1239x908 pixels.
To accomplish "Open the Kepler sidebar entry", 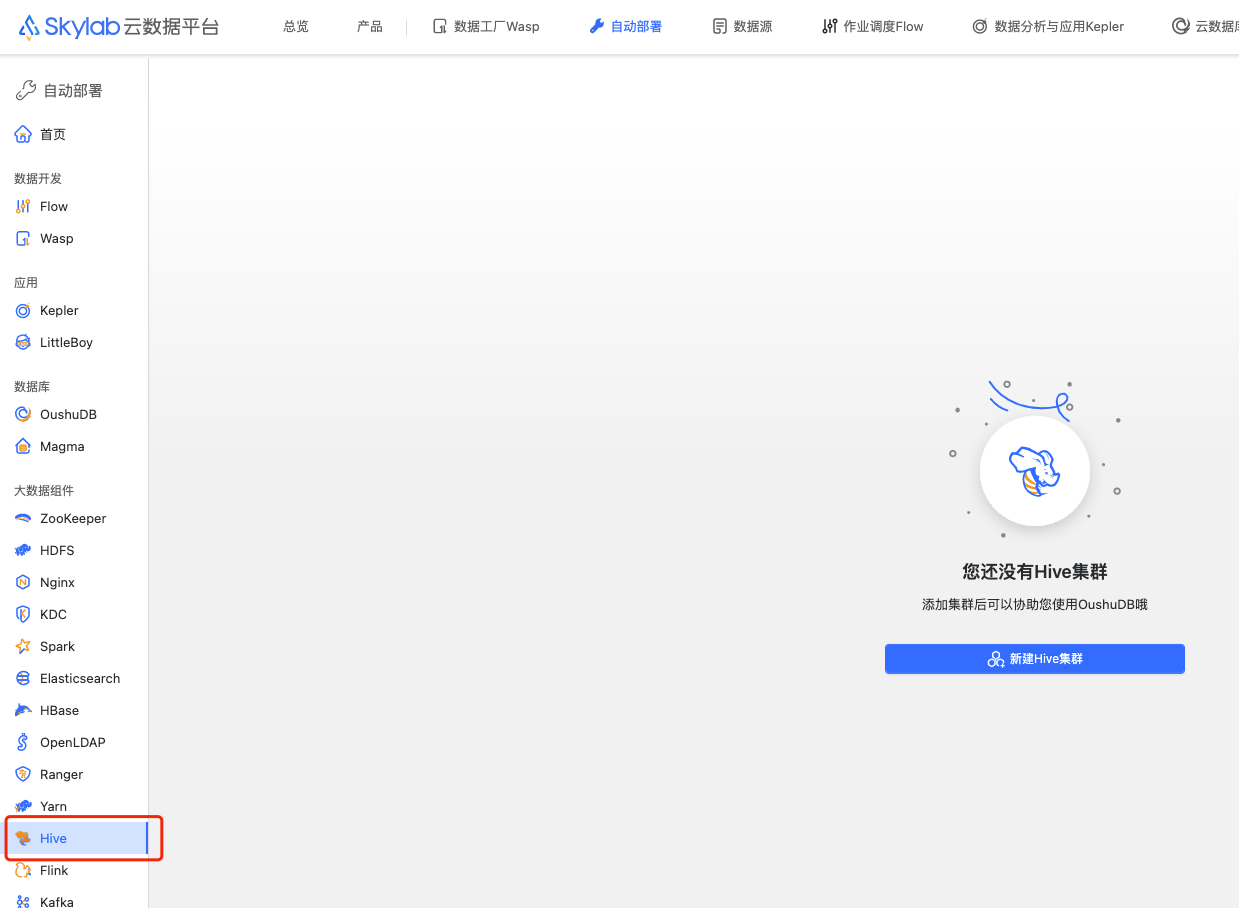I will 74,310.
